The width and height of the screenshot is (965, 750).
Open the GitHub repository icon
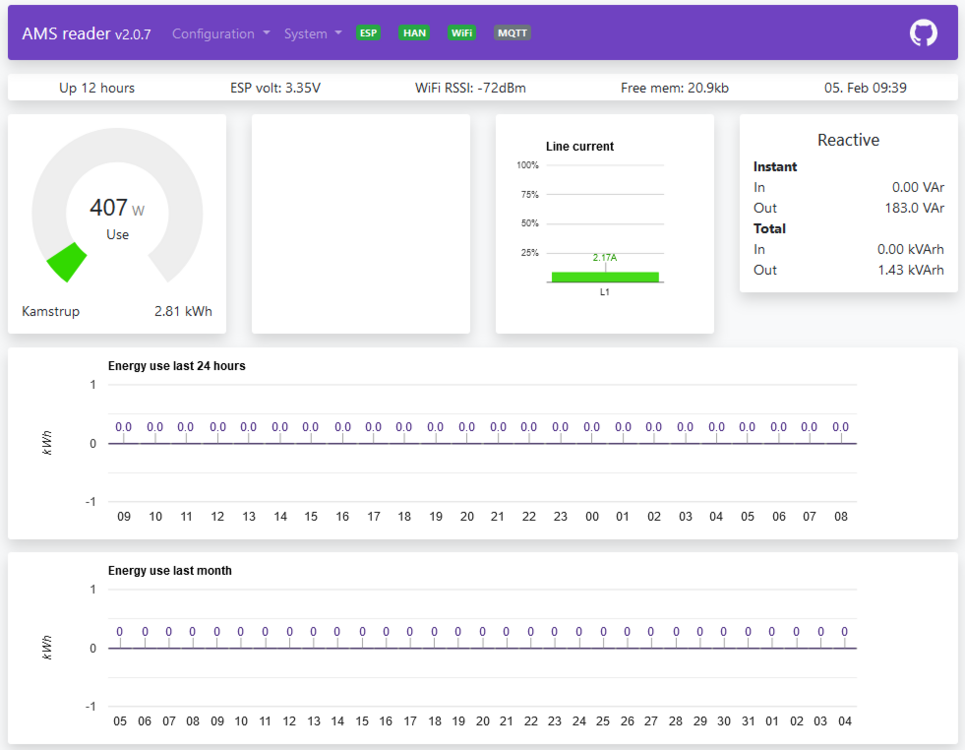point(923,33)
